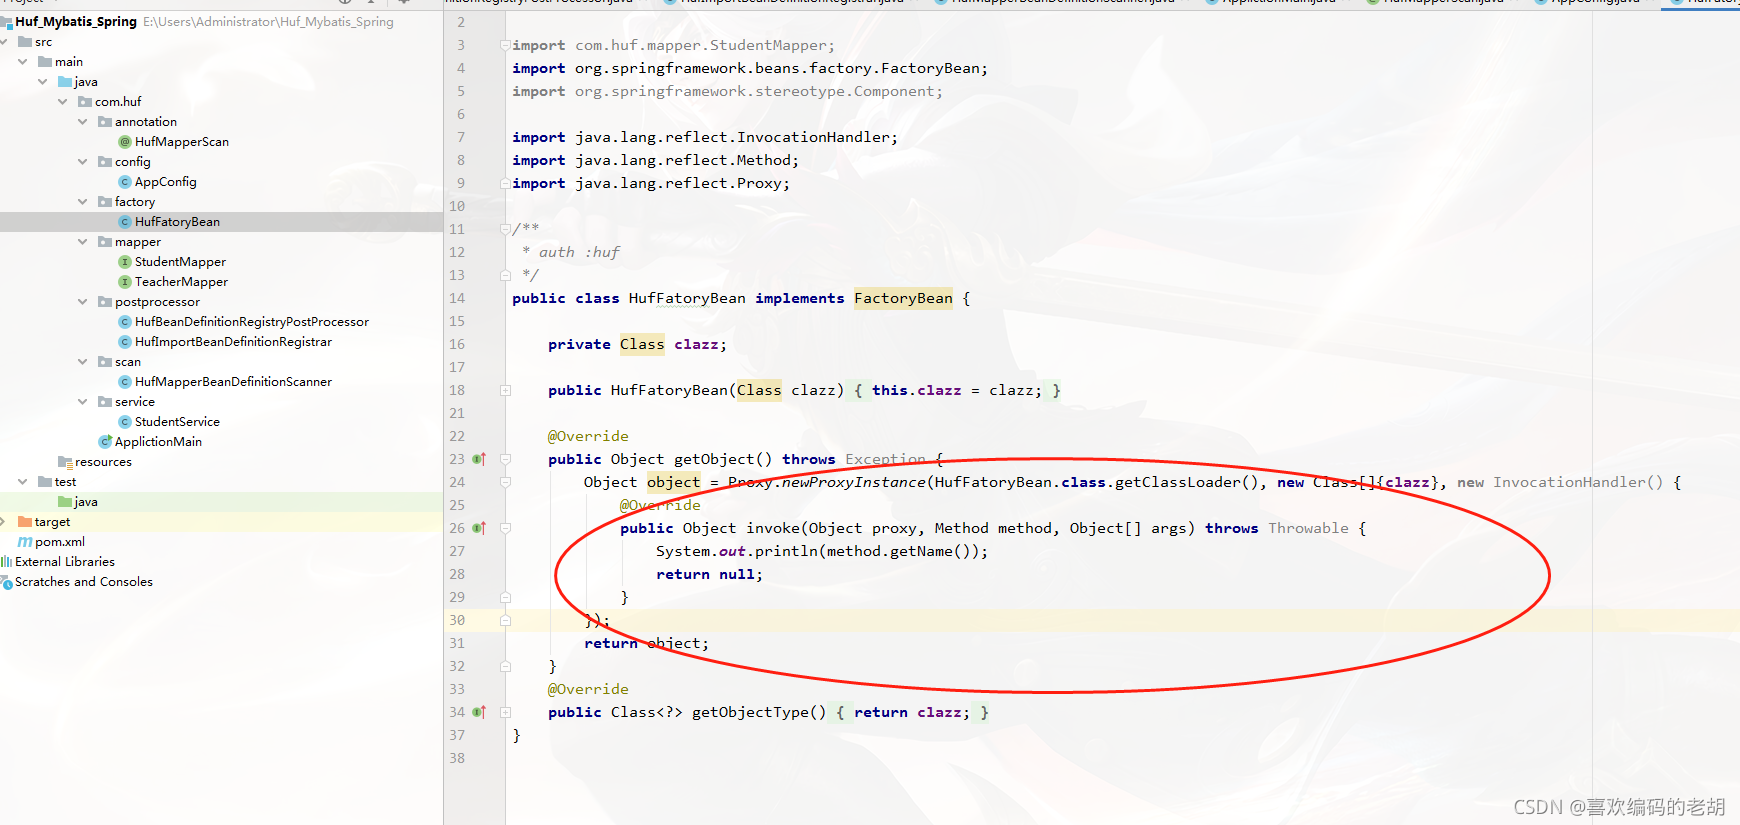The width and height of the screenshot is (1740, 825).
Task: Click ApplictionMain runnable class icon
Action: click(105, 442)
